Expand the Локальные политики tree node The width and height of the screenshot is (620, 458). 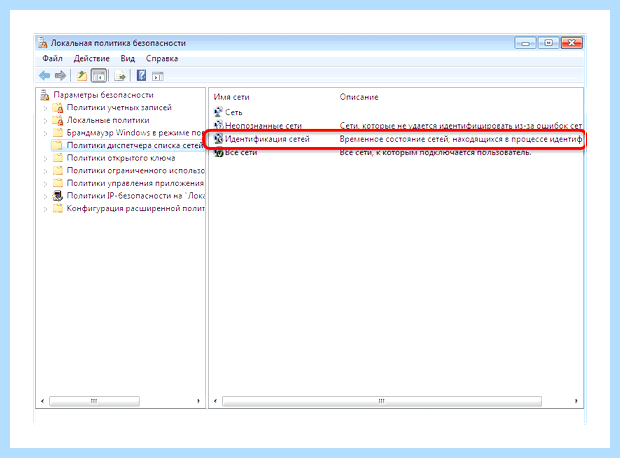point(45,121)
